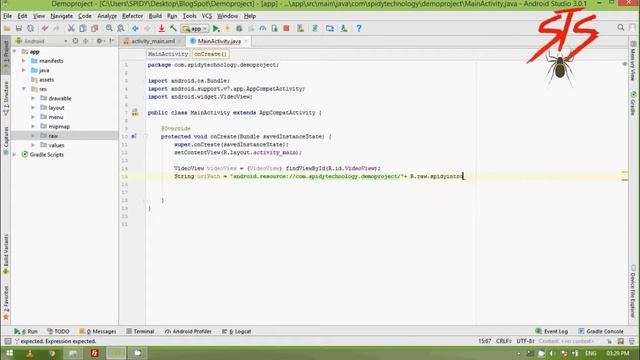Screen dimensions: 640x360
Task: Switch to activity_main.xml tab
Action: tap(153, 41)
